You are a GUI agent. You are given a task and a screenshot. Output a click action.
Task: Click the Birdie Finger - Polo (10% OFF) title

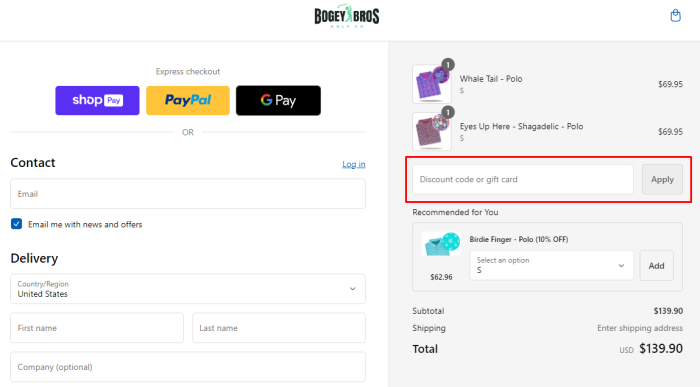(x=519, y=239)
